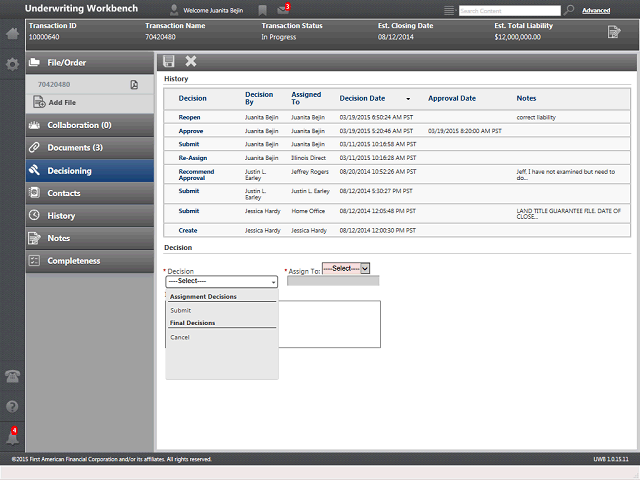Open bookmarks icon in header
This screenshot has width=640, height=480.
click(262, 10)
